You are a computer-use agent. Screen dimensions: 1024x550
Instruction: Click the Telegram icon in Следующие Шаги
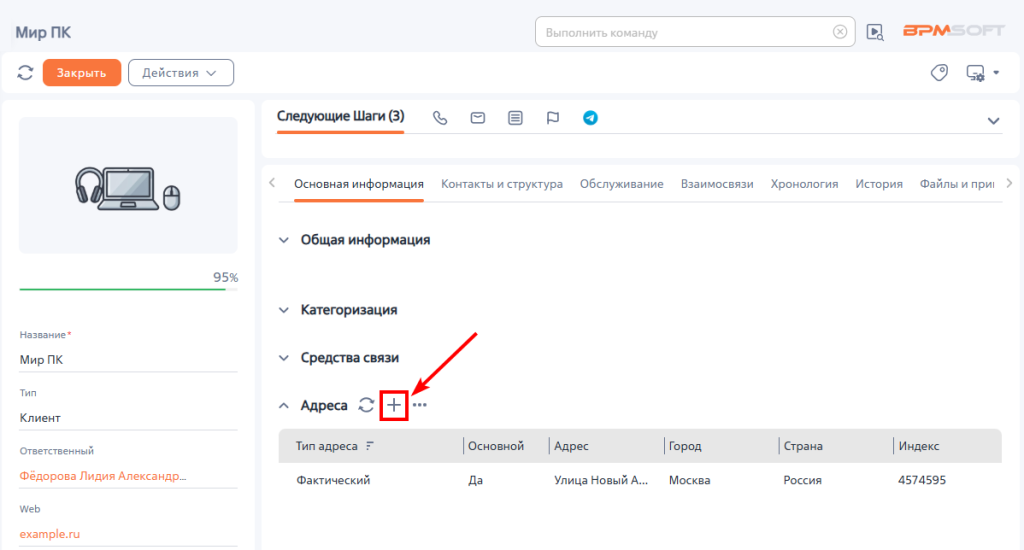[590, 118]
